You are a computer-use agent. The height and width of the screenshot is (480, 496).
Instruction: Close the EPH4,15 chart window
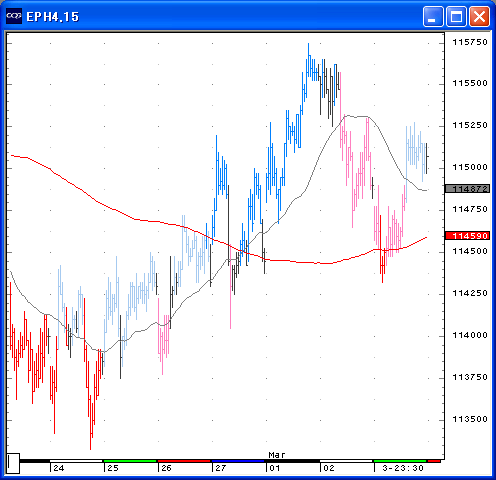click(x=479, y=16)
